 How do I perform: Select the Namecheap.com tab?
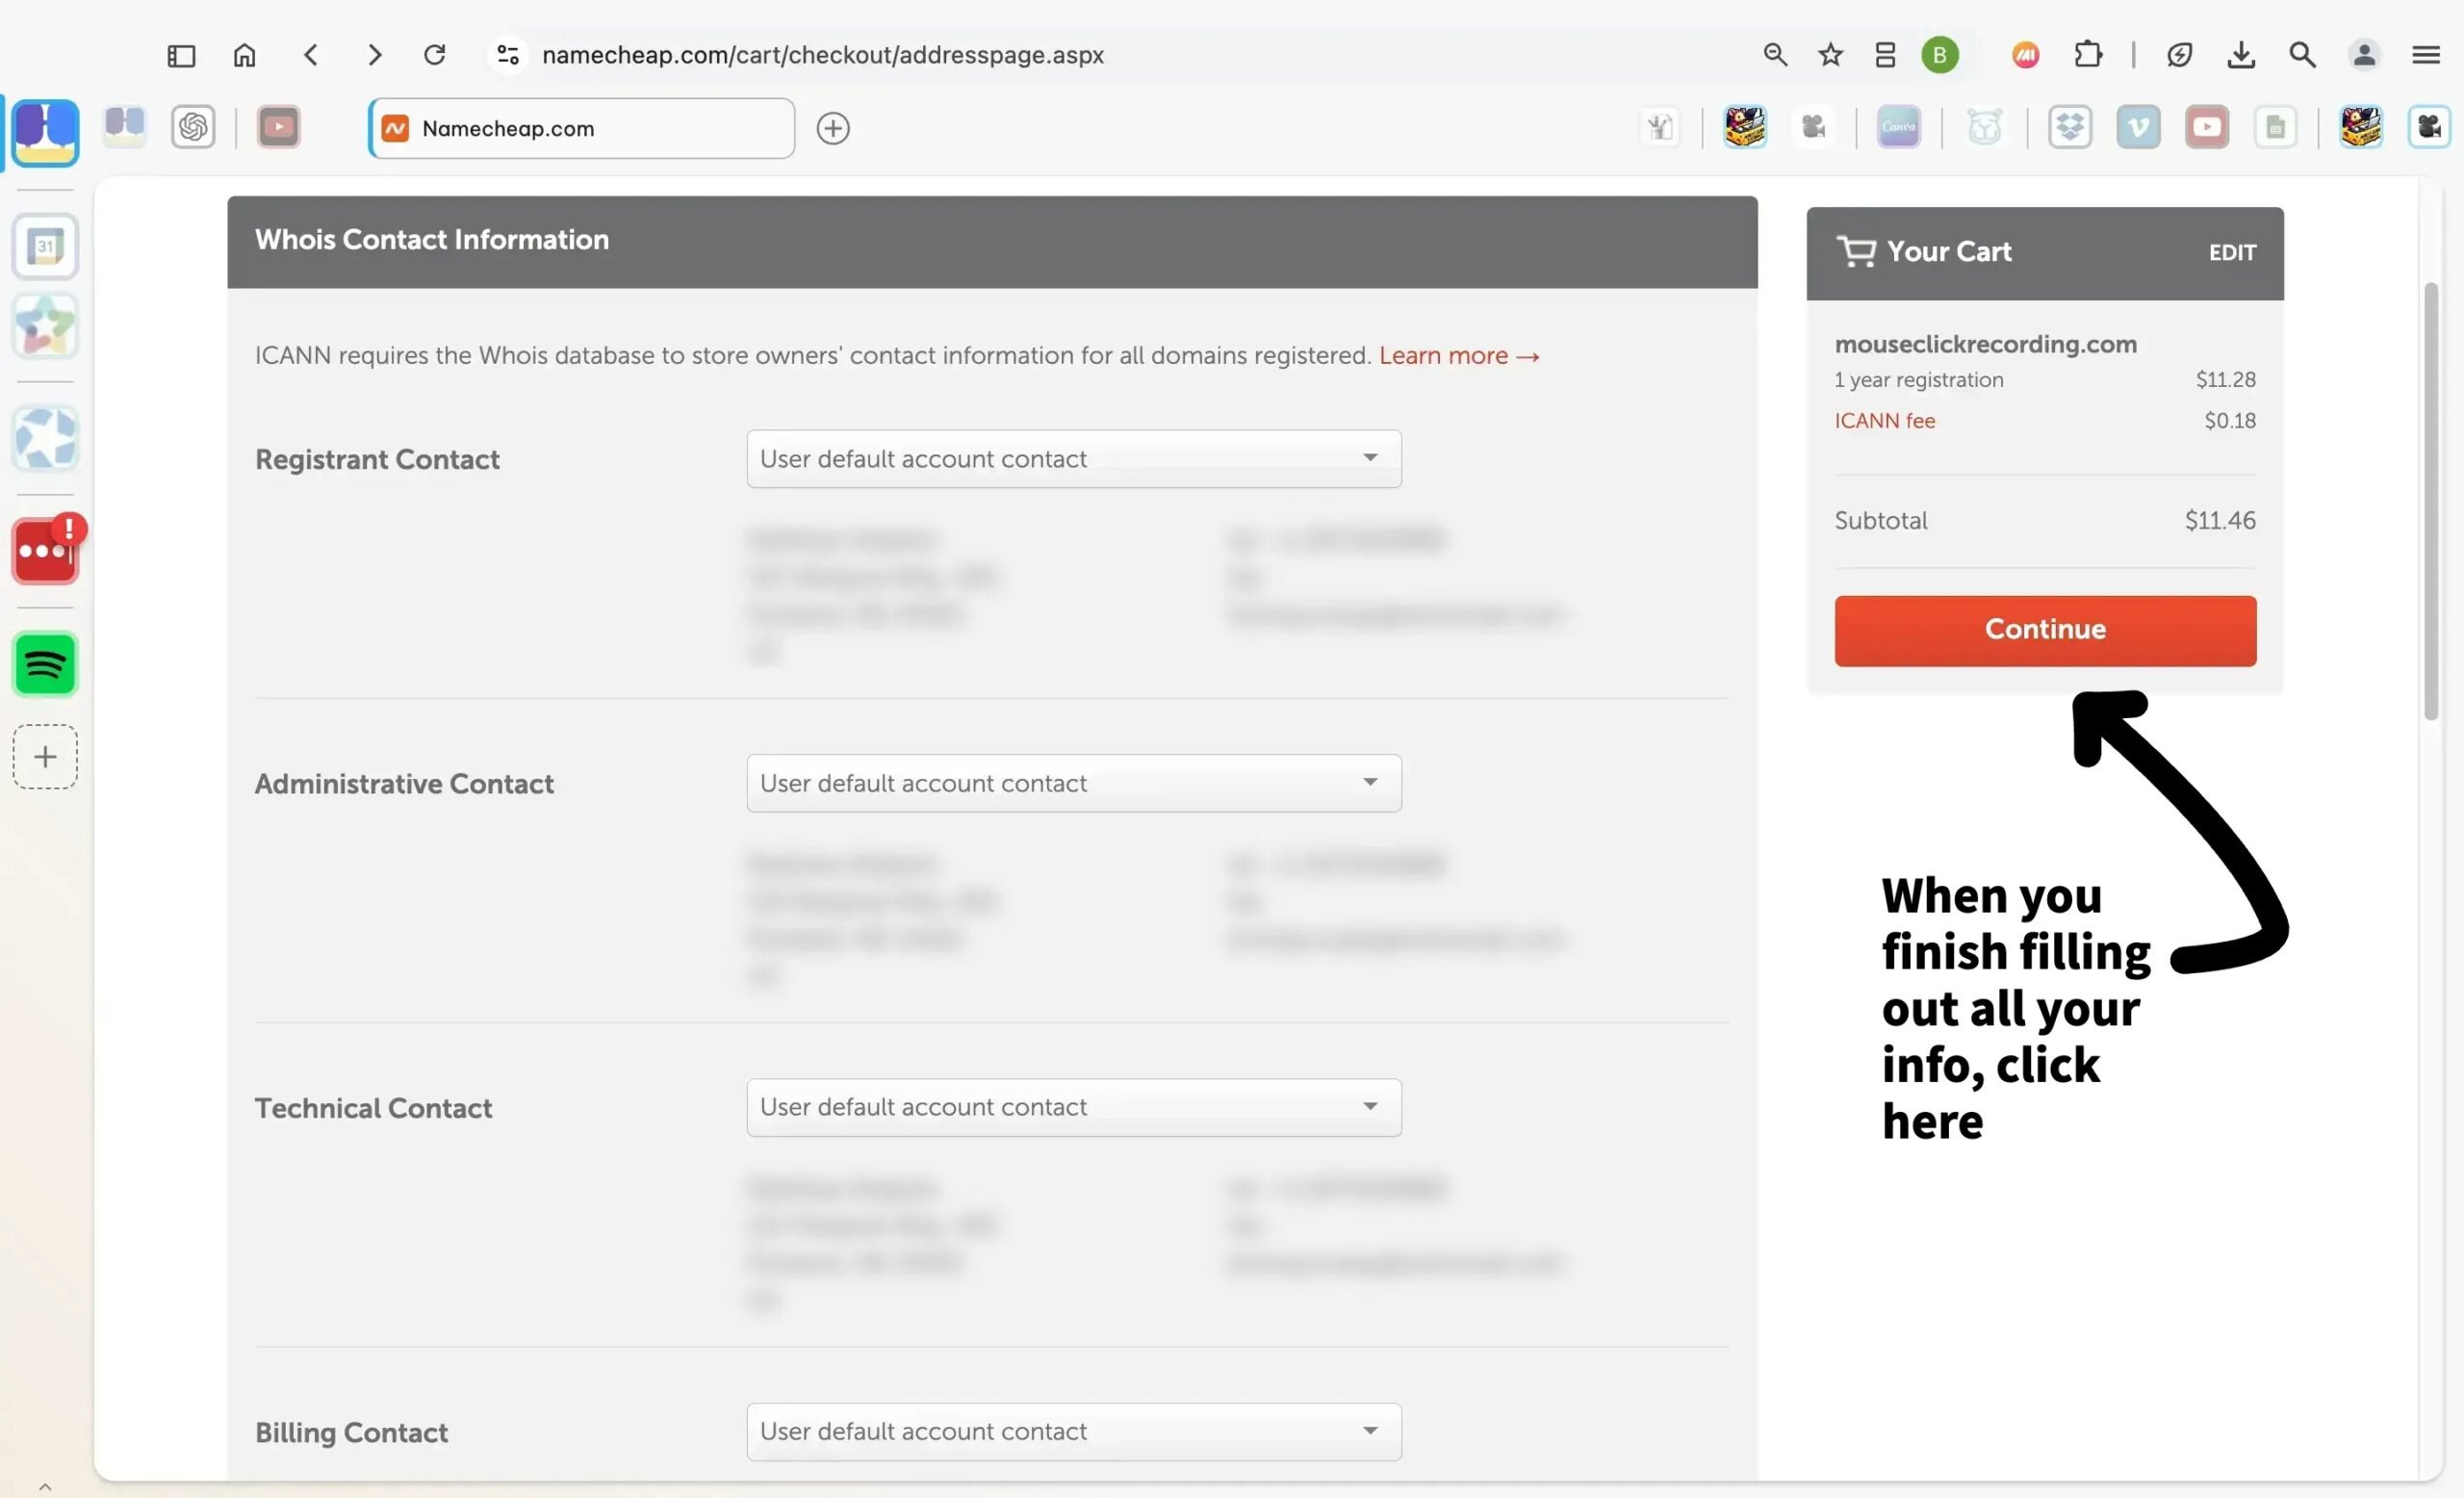(x=582, y=128)
